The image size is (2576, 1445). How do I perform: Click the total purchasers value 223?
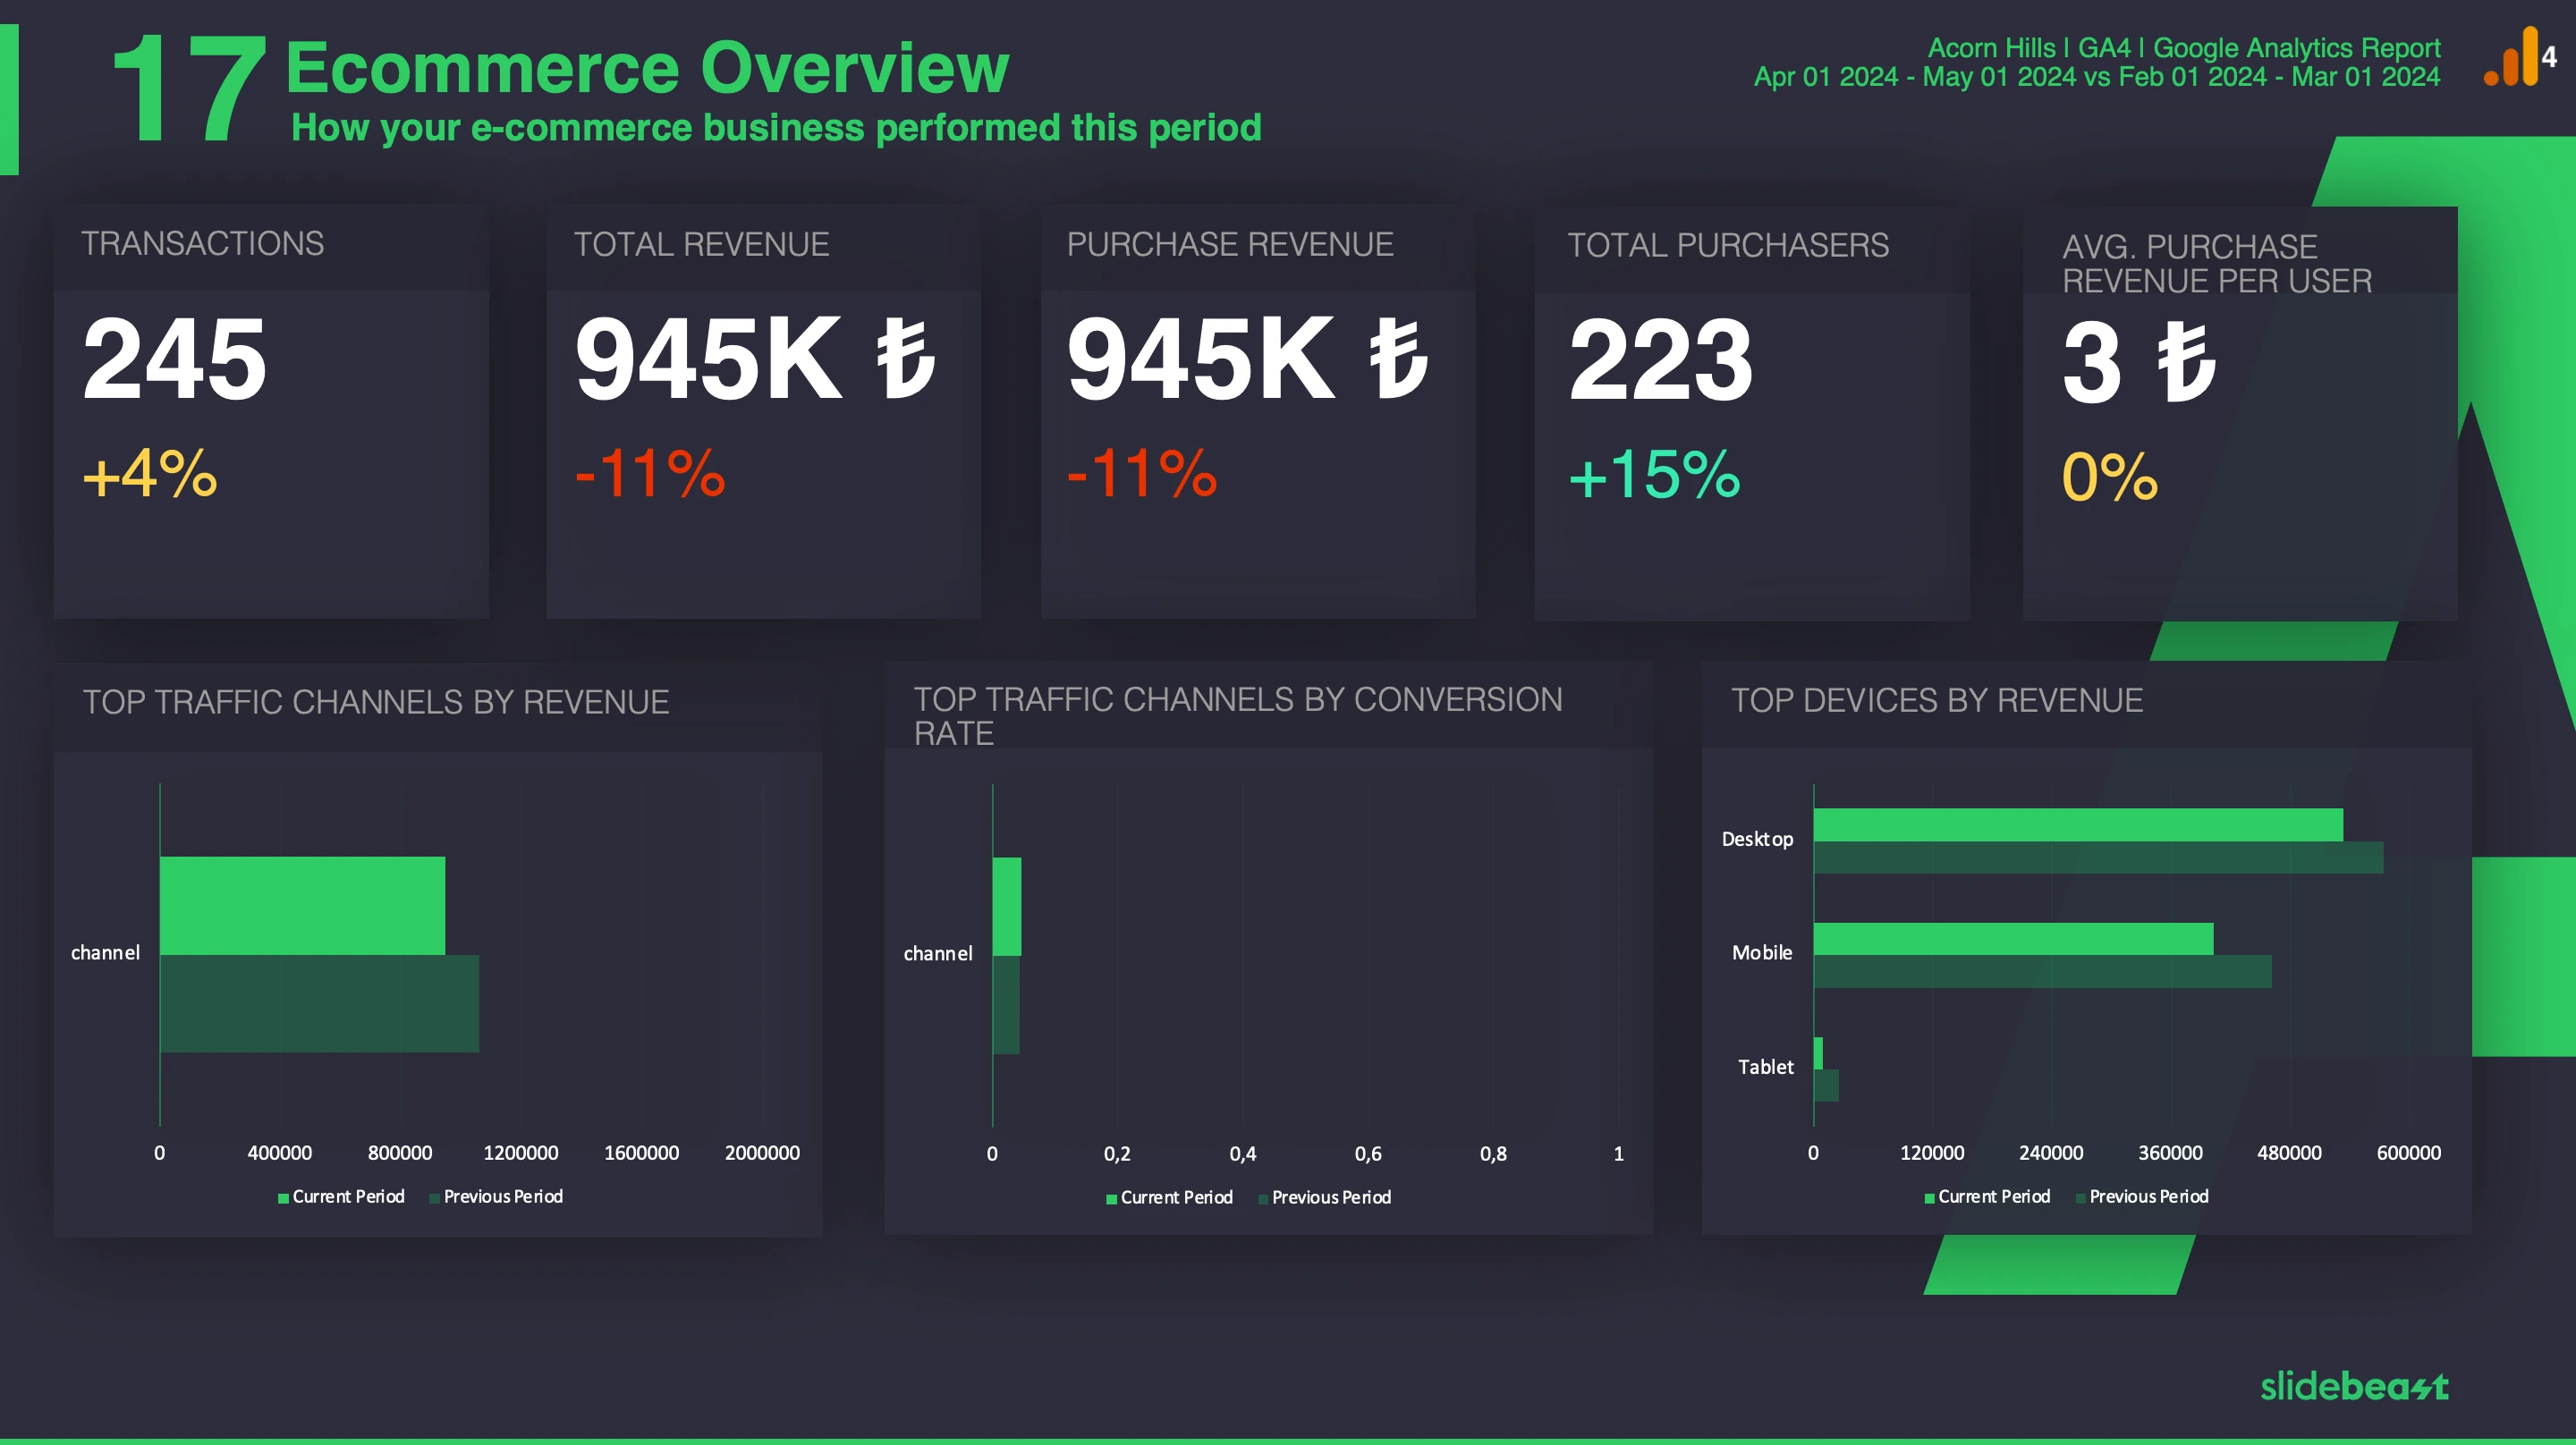(1661, 360)
